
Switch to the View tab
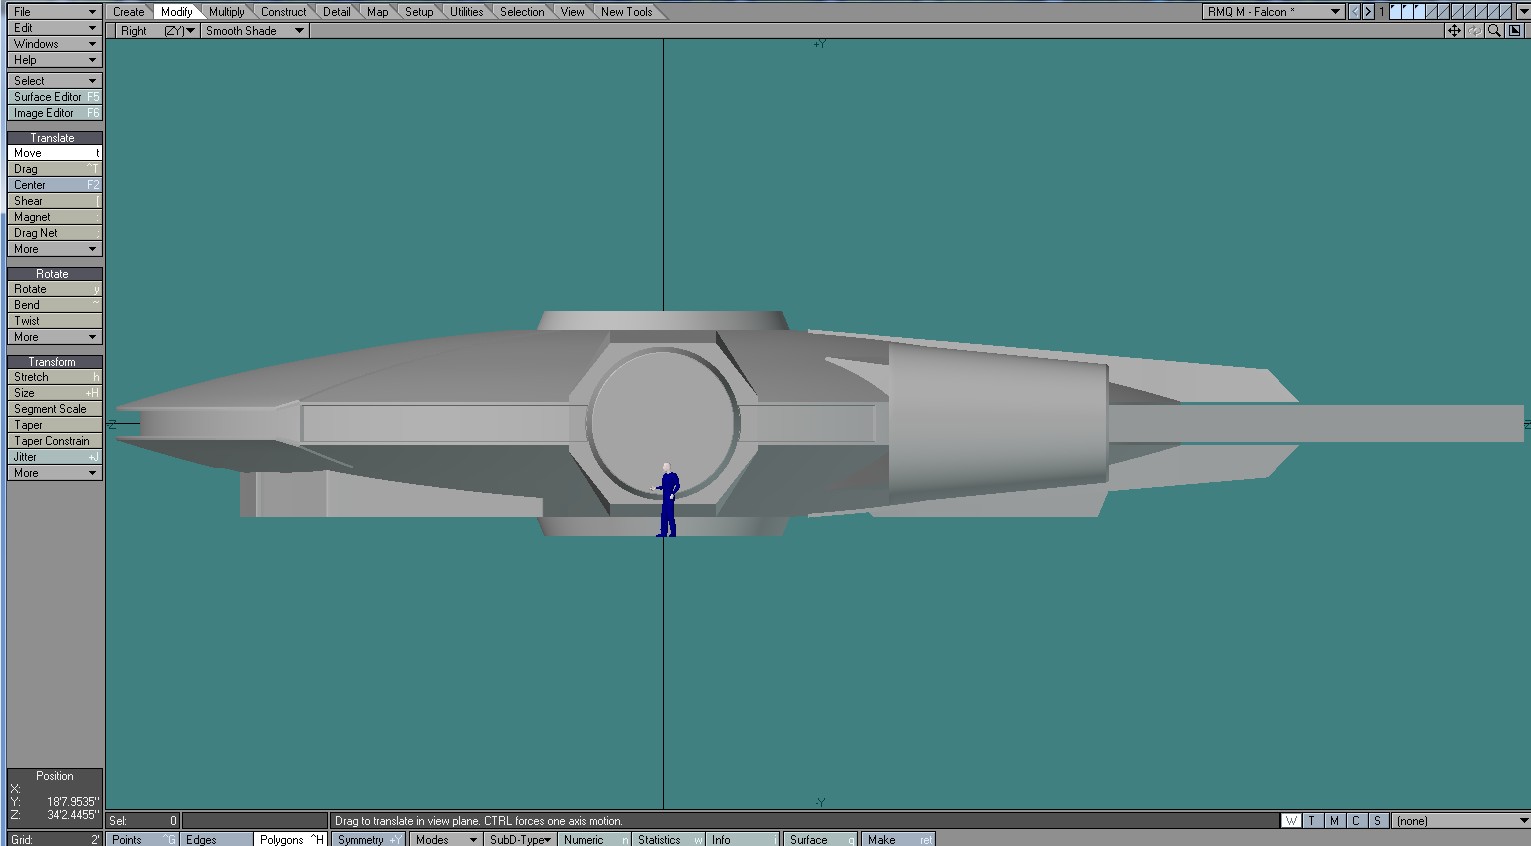(573, 12)
